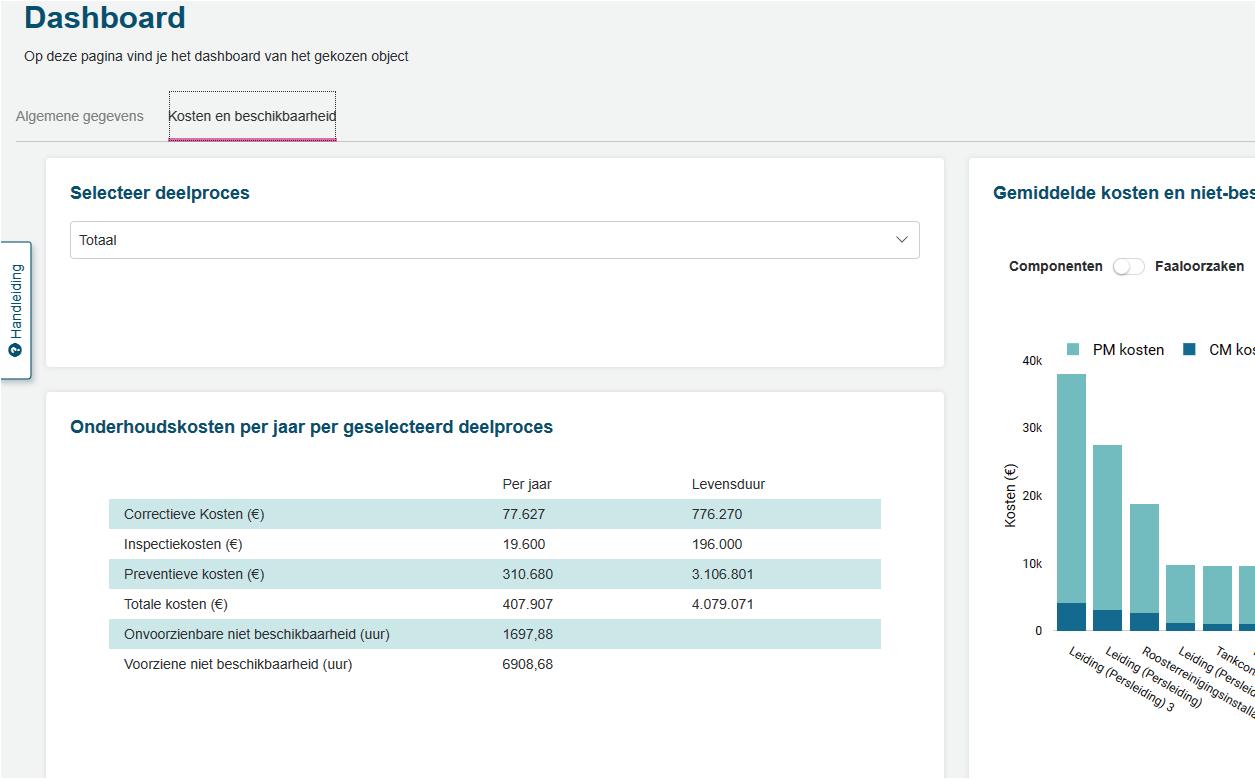This screenshot has height=779, width=1255.
Task: Toggle the Componenten/Faaloorzaken switch
Action: [x=1128, y=267]
